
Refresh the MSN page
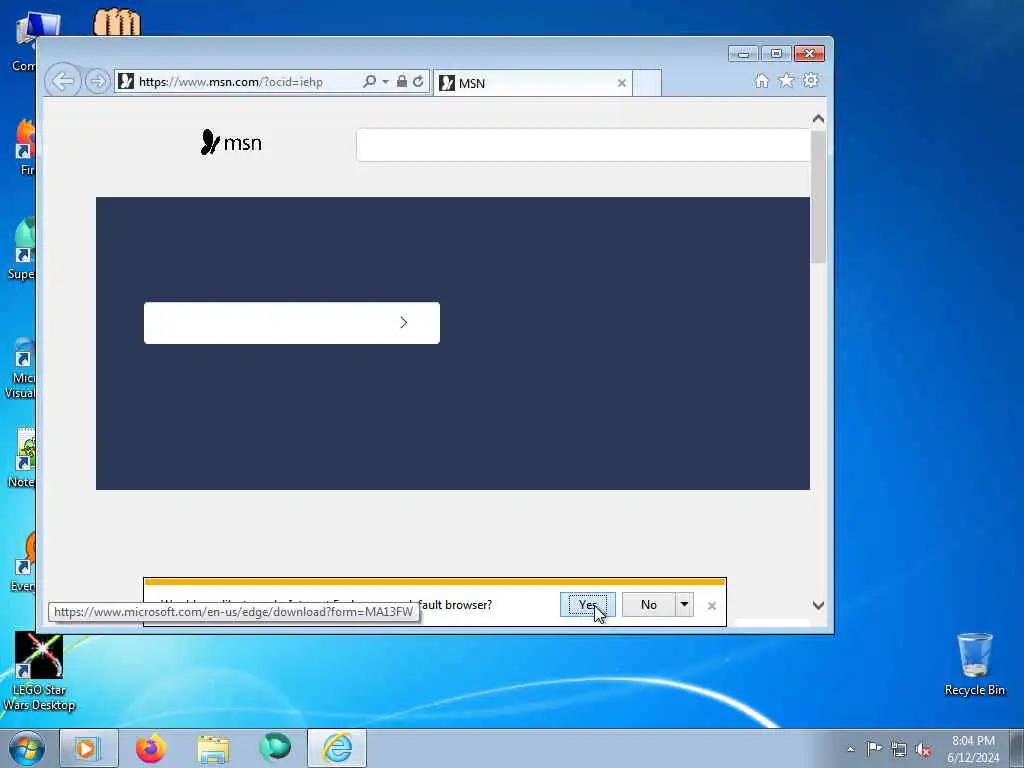point(419,82)
